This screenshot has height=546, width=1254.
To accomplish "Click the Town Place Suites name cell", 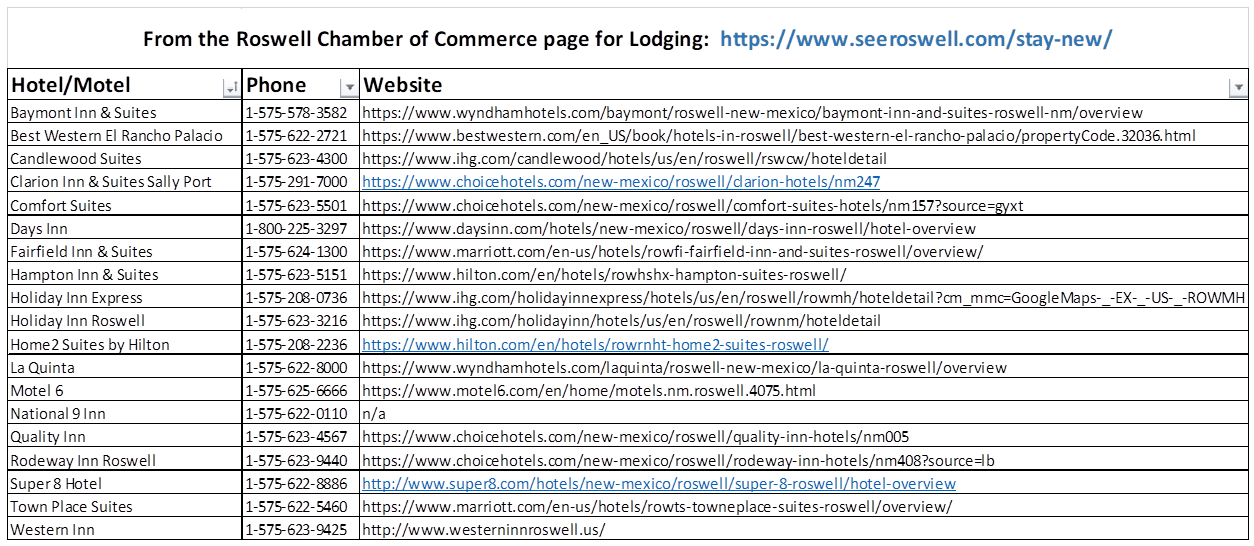I will pyautogui.click(x=71, y=507).
